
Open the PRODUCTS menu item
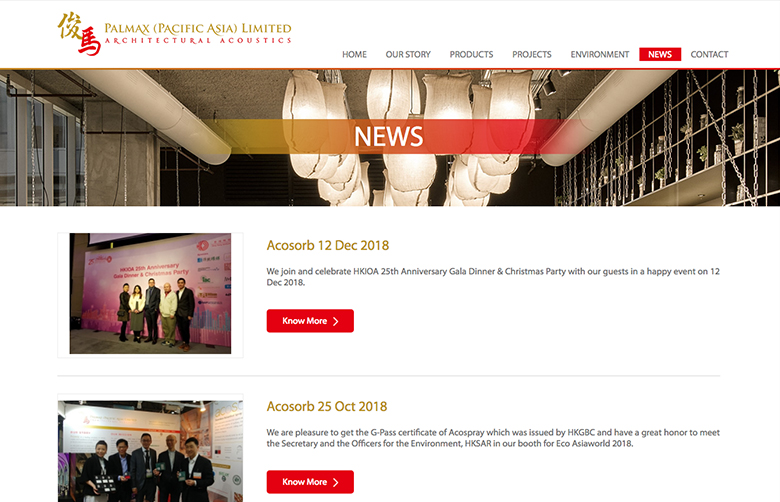click(x=471, y=54)
